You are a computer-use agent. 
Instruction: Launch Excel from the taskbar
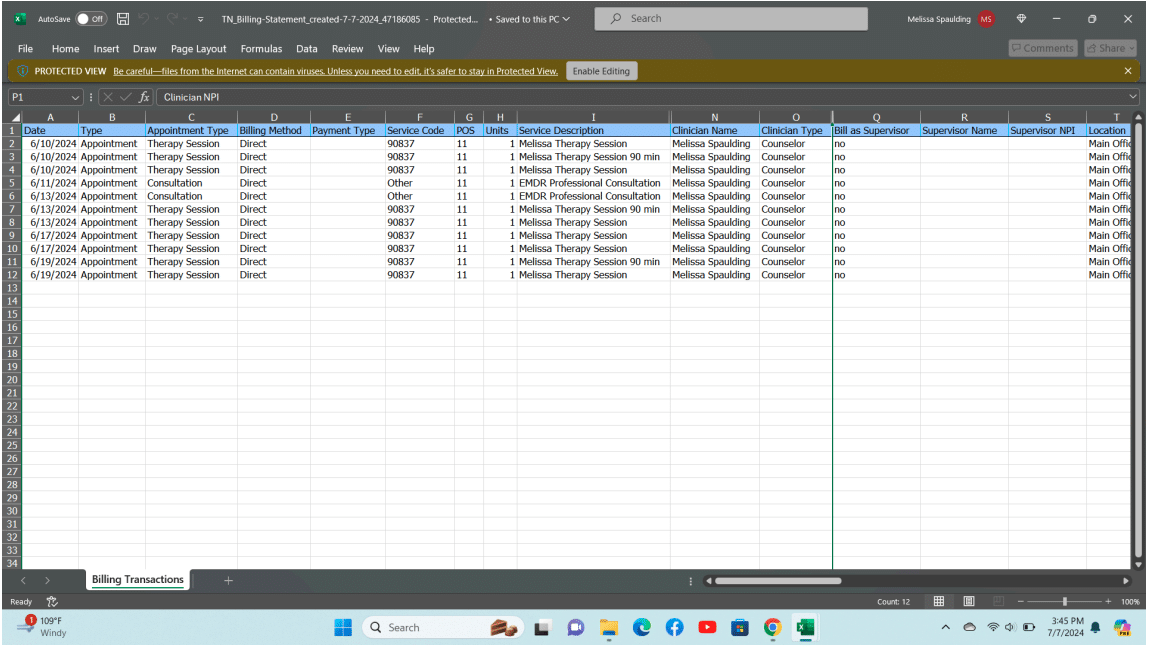[804, 627]
